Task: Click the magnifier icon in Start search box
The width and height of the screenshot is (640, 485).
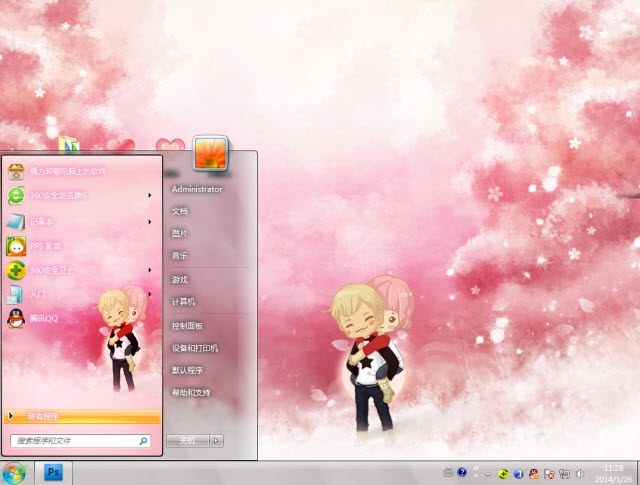Action: point(143,441)
